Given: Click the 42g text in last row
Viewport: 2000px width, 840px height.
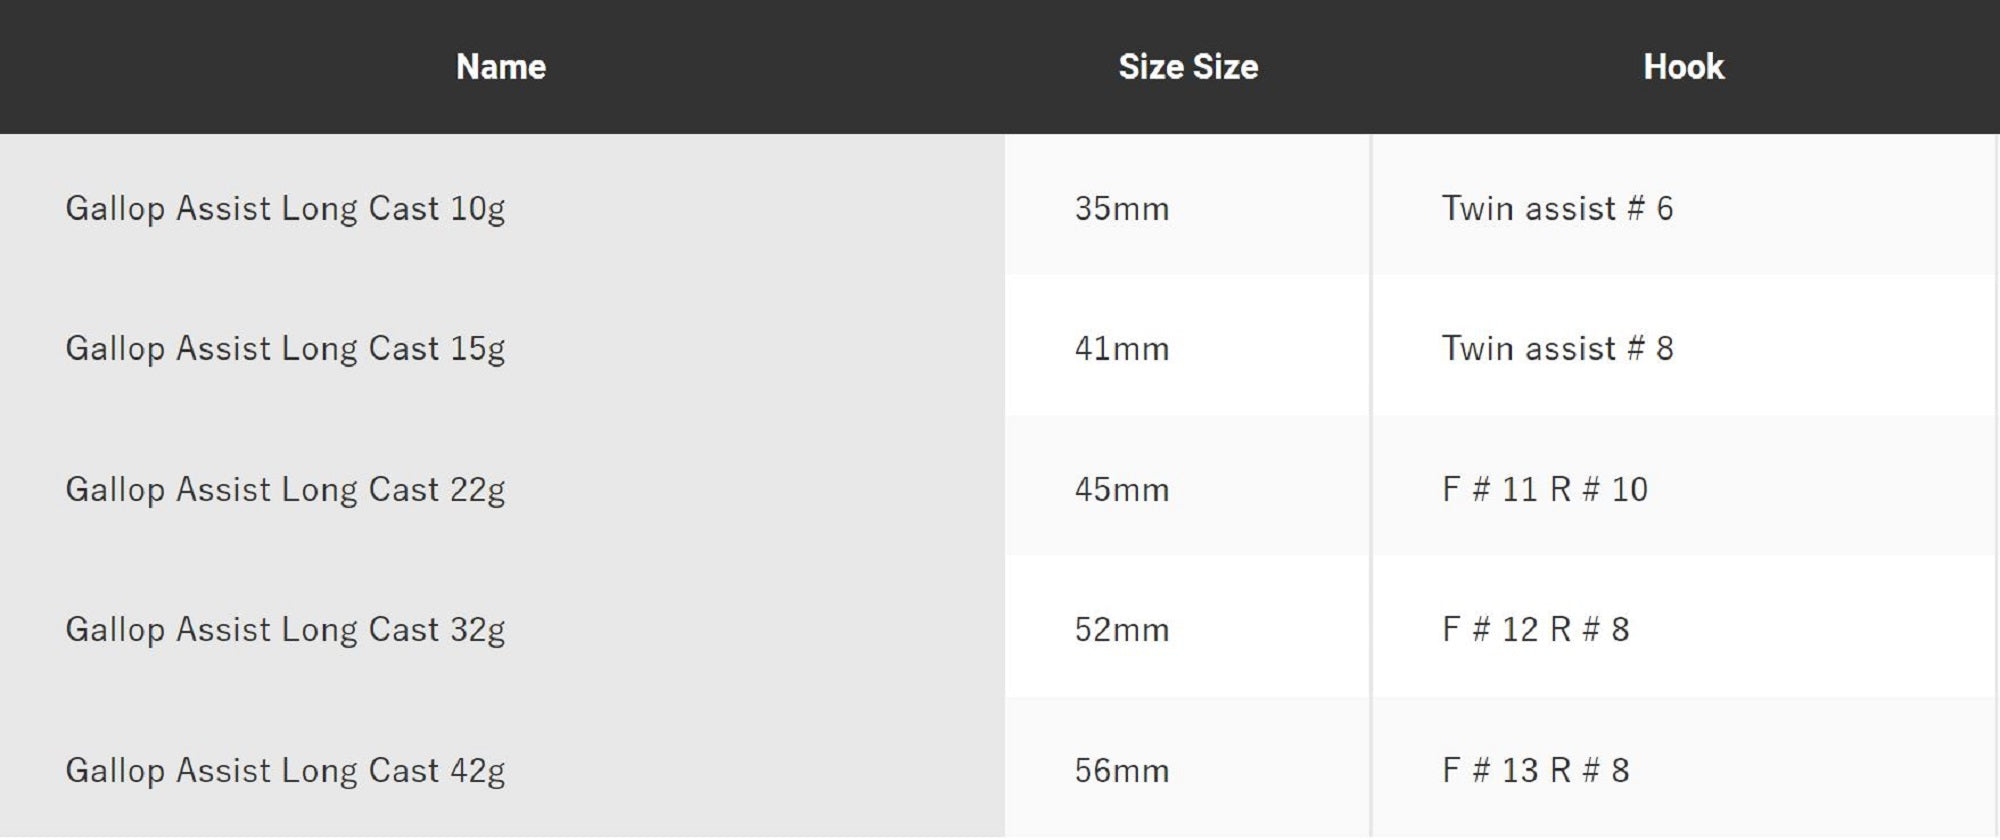Looking at the screenshot, I should (x=477, y=770).
